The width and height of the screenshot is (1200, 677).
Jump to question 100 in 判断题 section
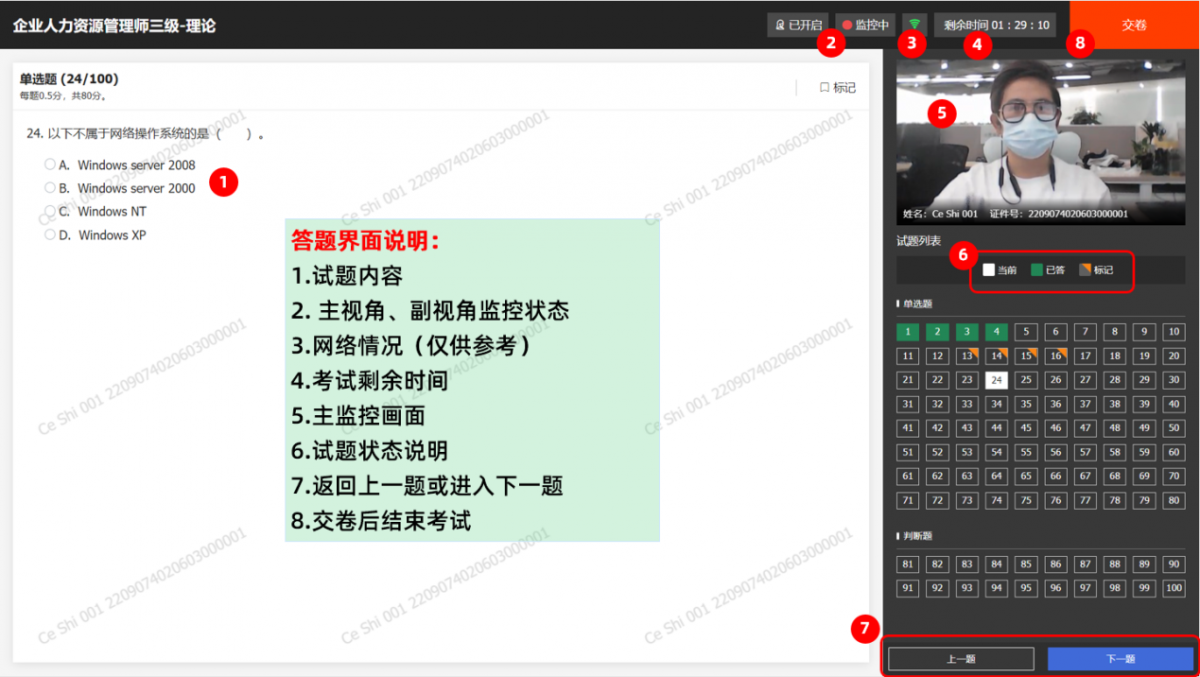(1174, 588)
